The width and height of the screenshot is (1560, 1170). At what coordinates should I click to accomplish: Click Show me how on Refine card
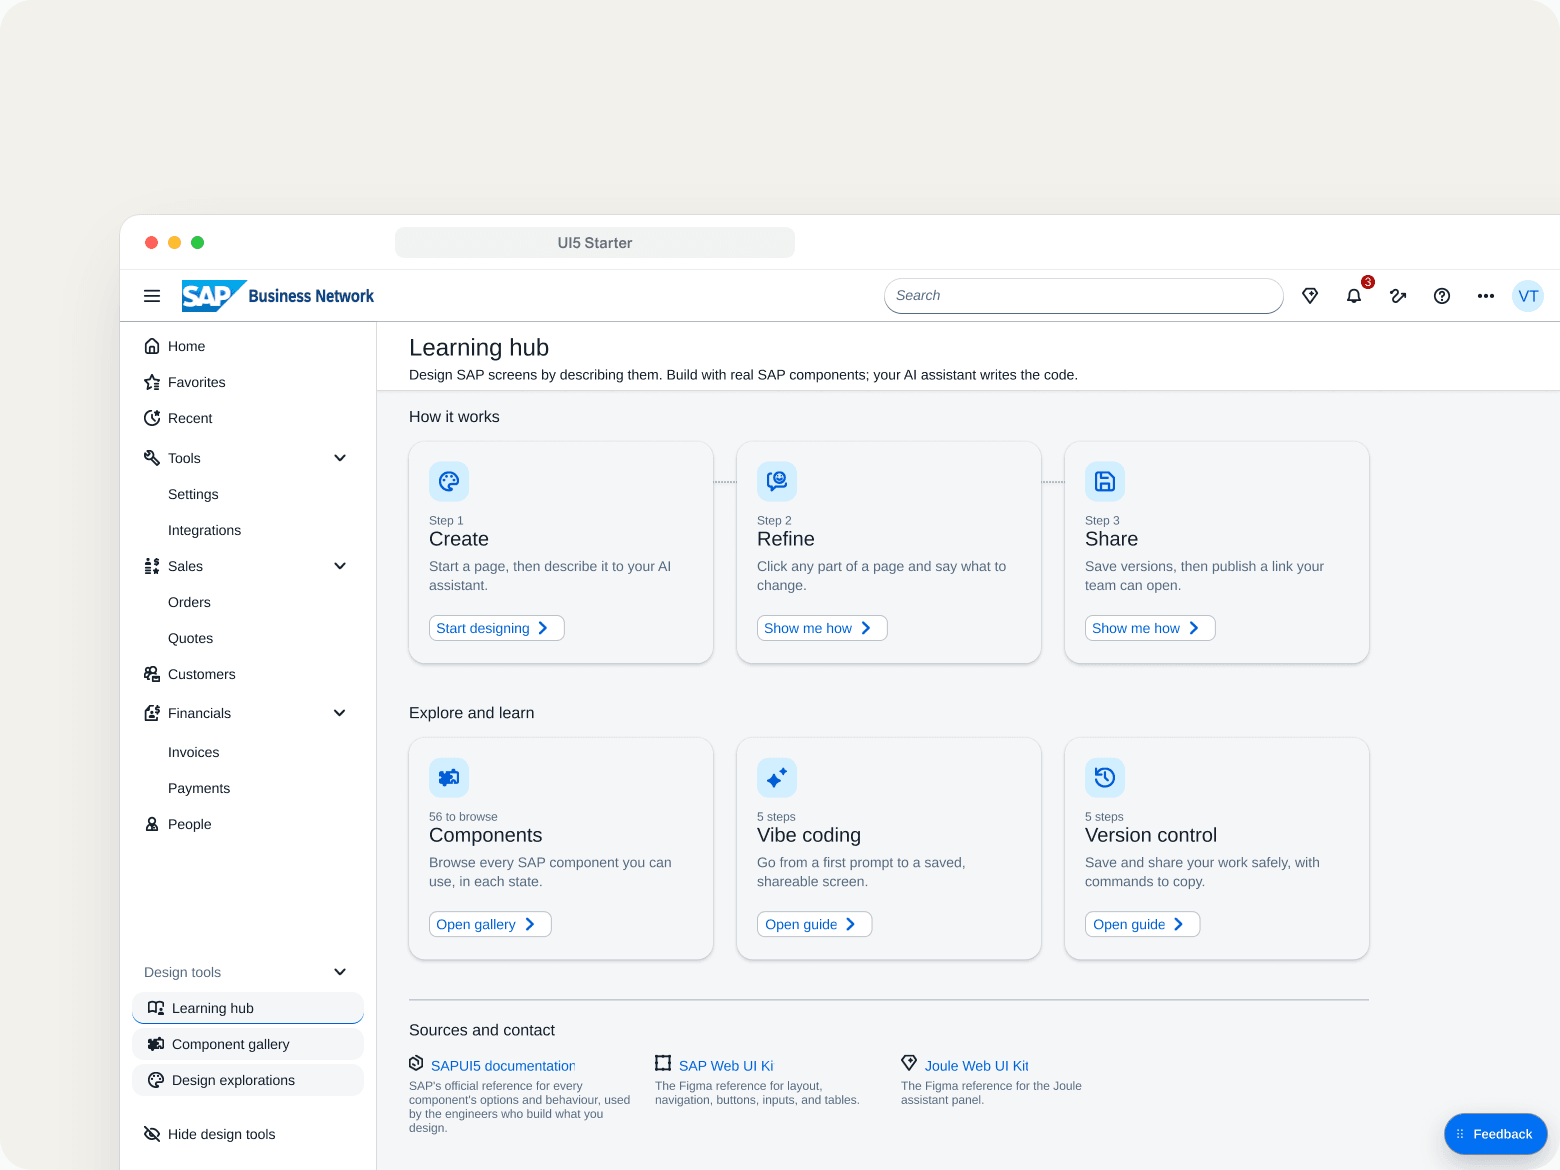coord(822,628)
